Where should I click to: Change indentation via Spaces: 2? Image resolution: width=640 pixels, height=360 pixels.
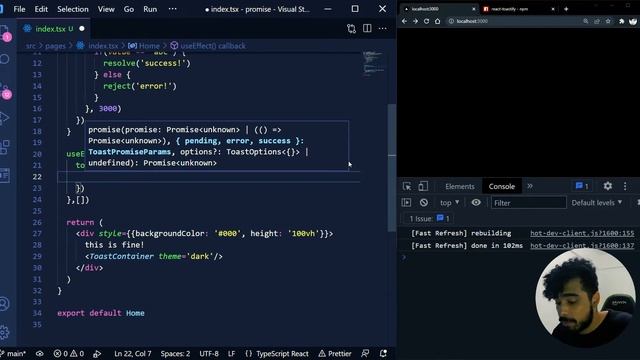[x=175, y=353]
